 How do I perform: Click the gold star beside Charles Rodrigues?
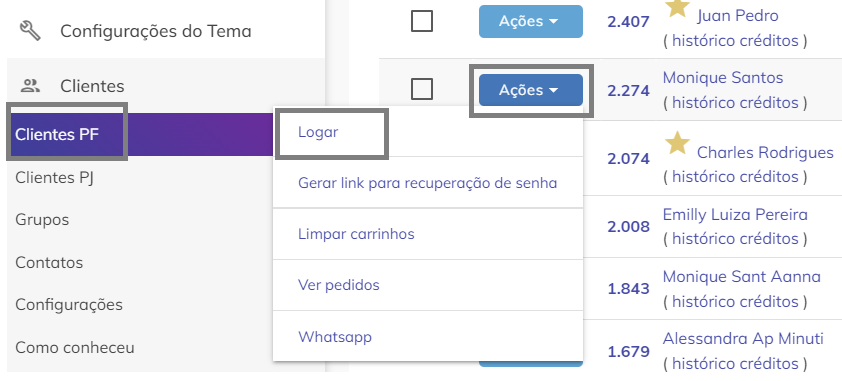(677, 143)
